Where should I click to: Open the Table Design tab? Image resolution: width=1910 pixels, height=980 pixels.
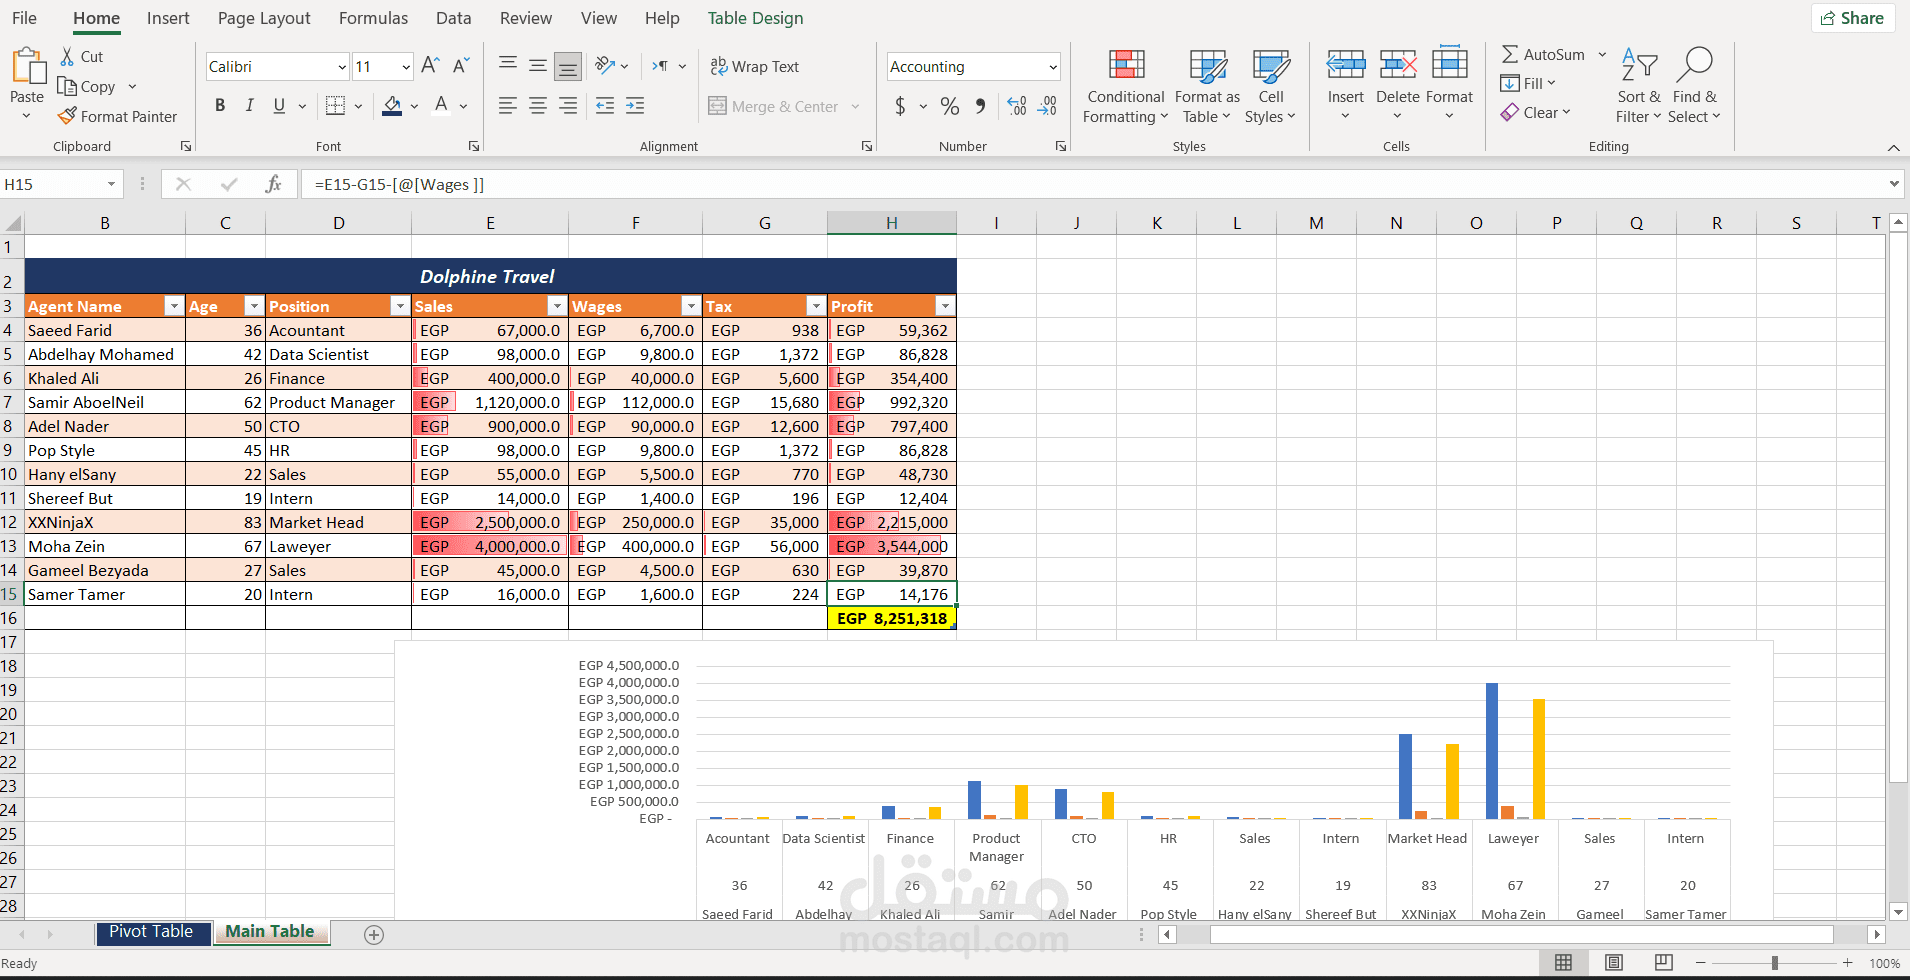point(755,18)
